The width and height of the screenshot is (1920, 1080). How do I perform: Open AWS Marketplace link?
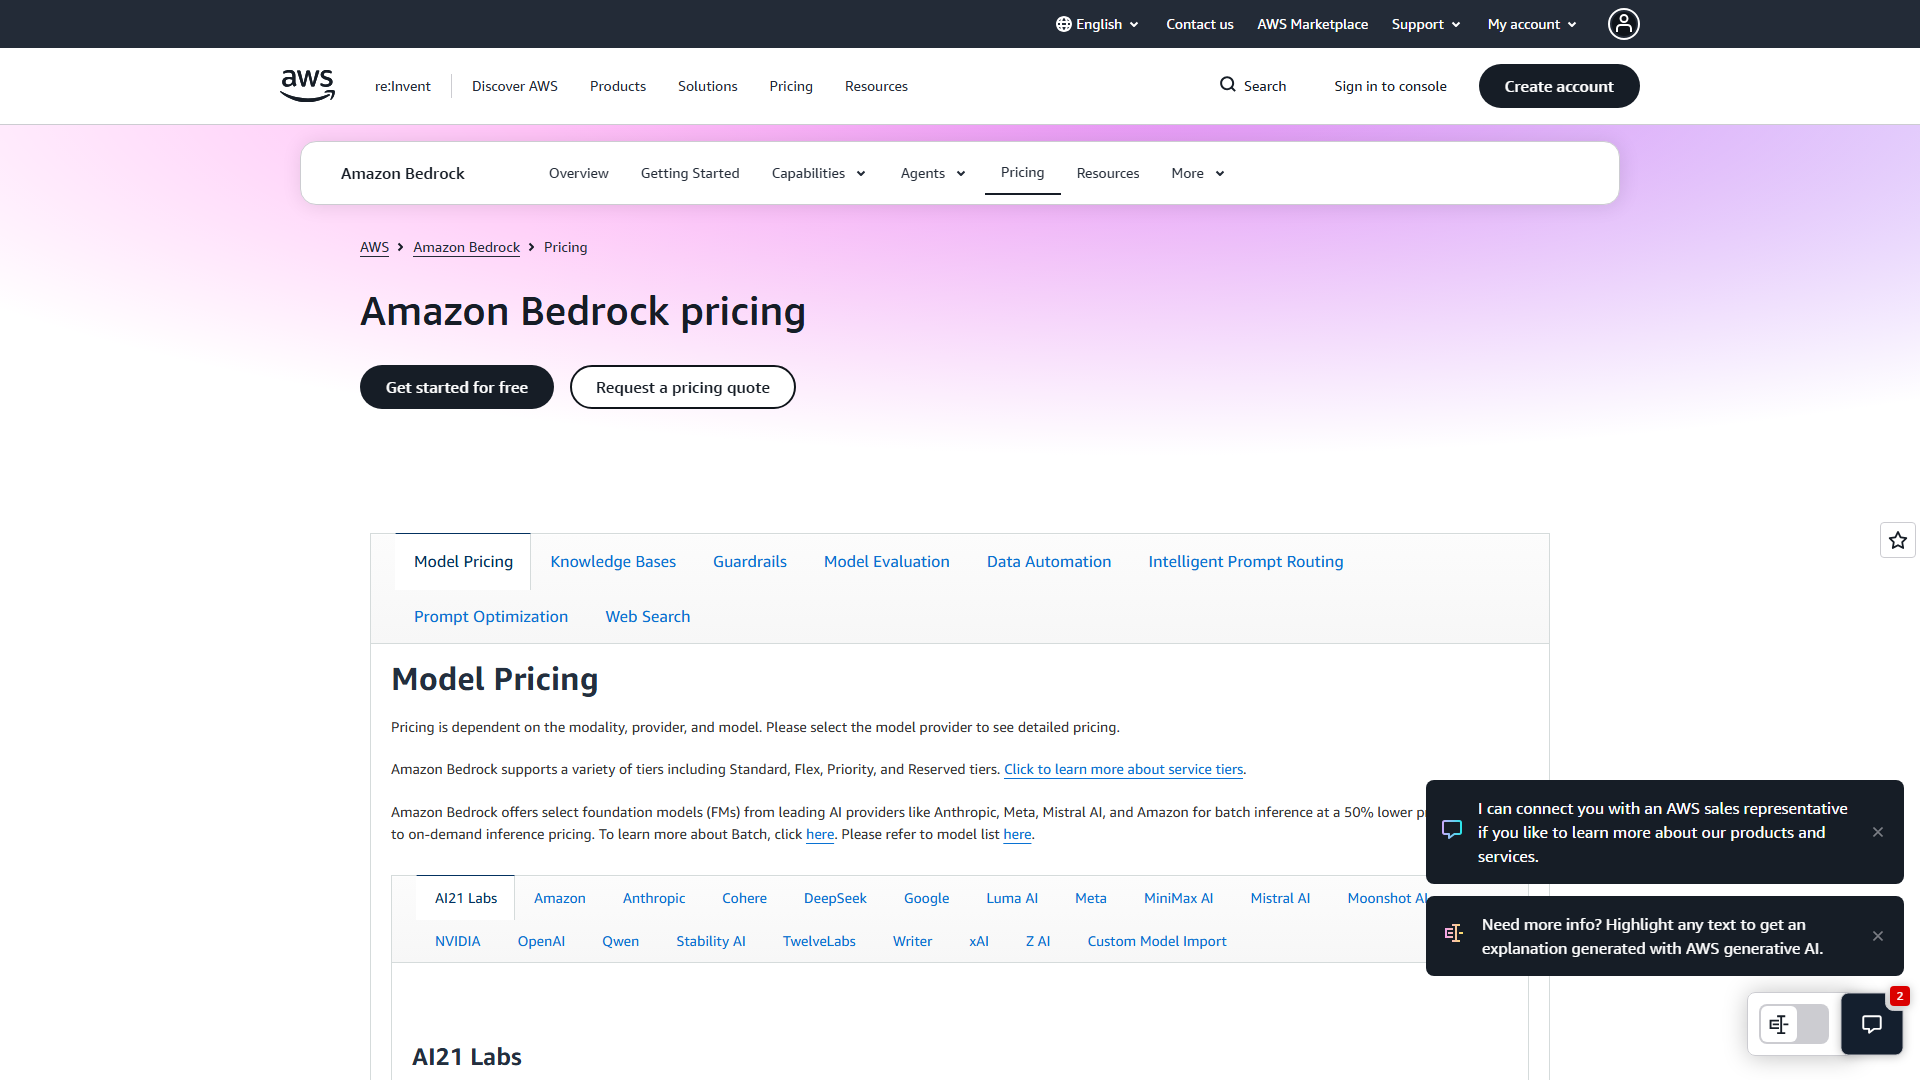point(1312,24)
